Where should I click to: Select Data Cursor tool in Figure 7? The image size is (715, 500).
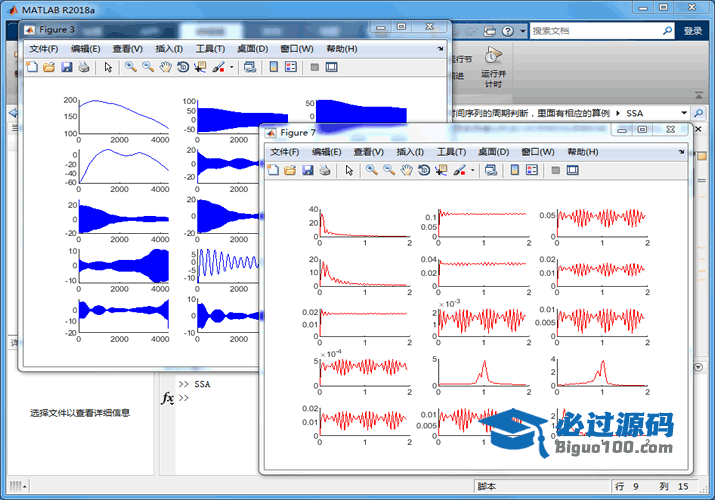pyautogui.click(x=441, y=170)
